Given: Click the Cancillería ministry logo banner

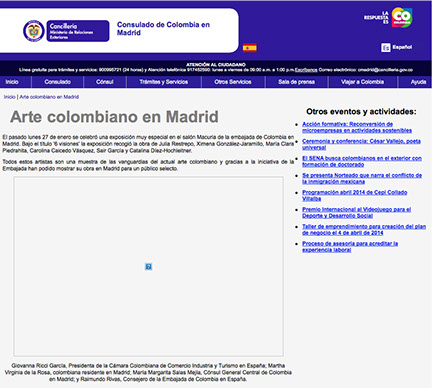Looking at the screenshot, I should coord(78,31).
